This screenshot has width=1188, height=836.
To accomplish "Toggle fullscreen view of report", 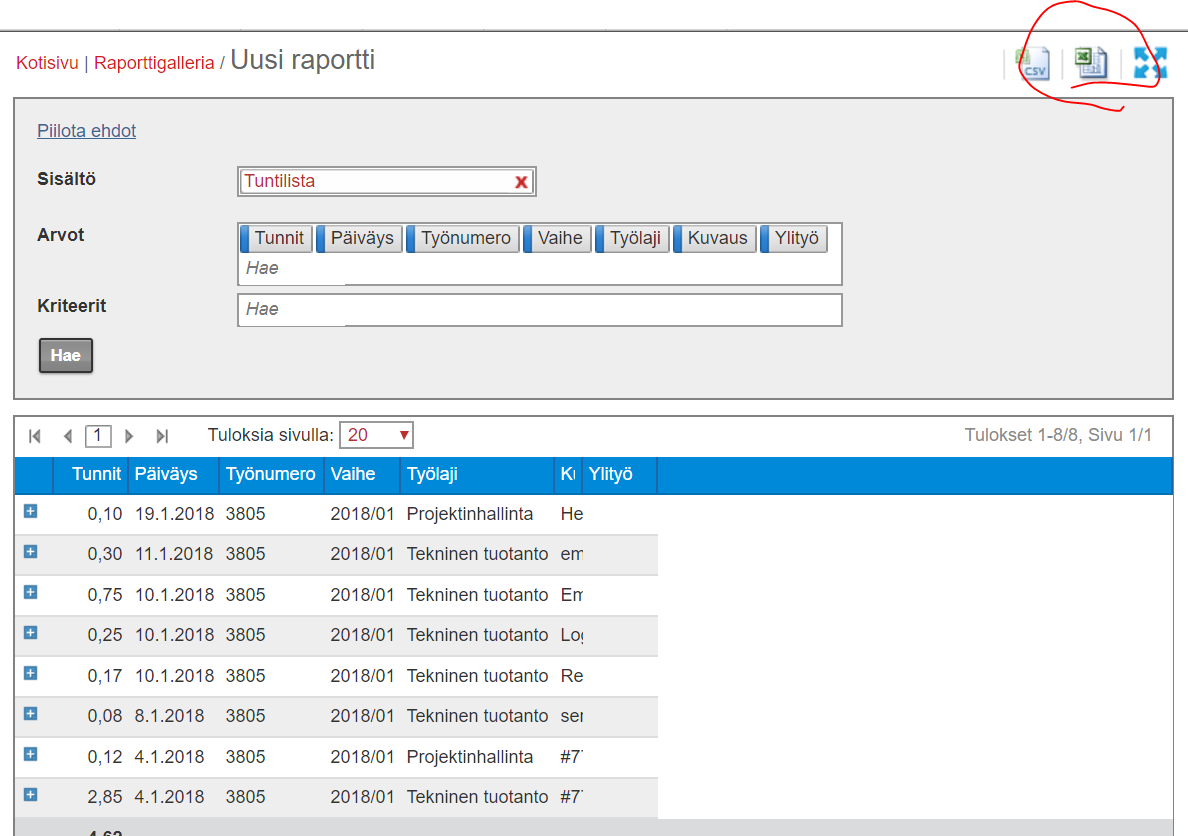I will (1150, 63).
